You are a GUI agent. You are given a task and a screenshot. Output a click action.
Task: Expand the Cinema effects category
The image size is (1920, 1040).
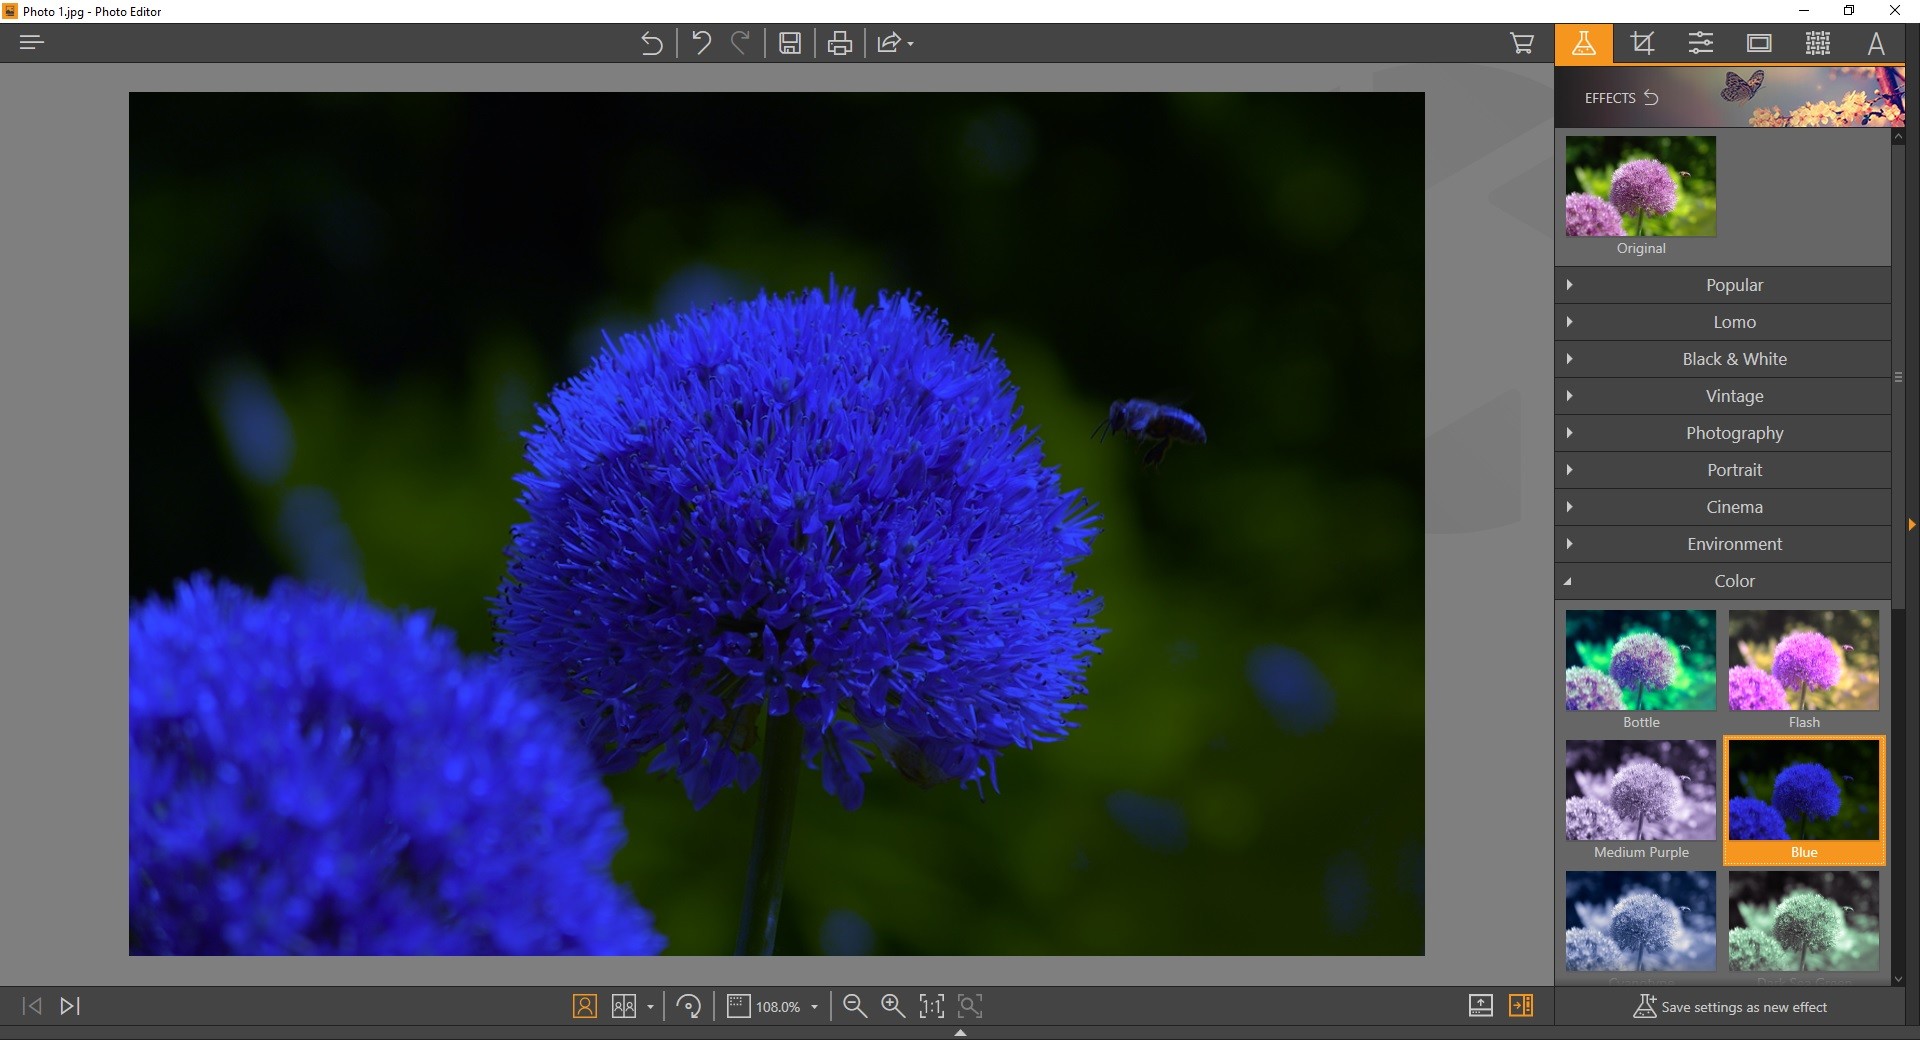[1723, 507]
